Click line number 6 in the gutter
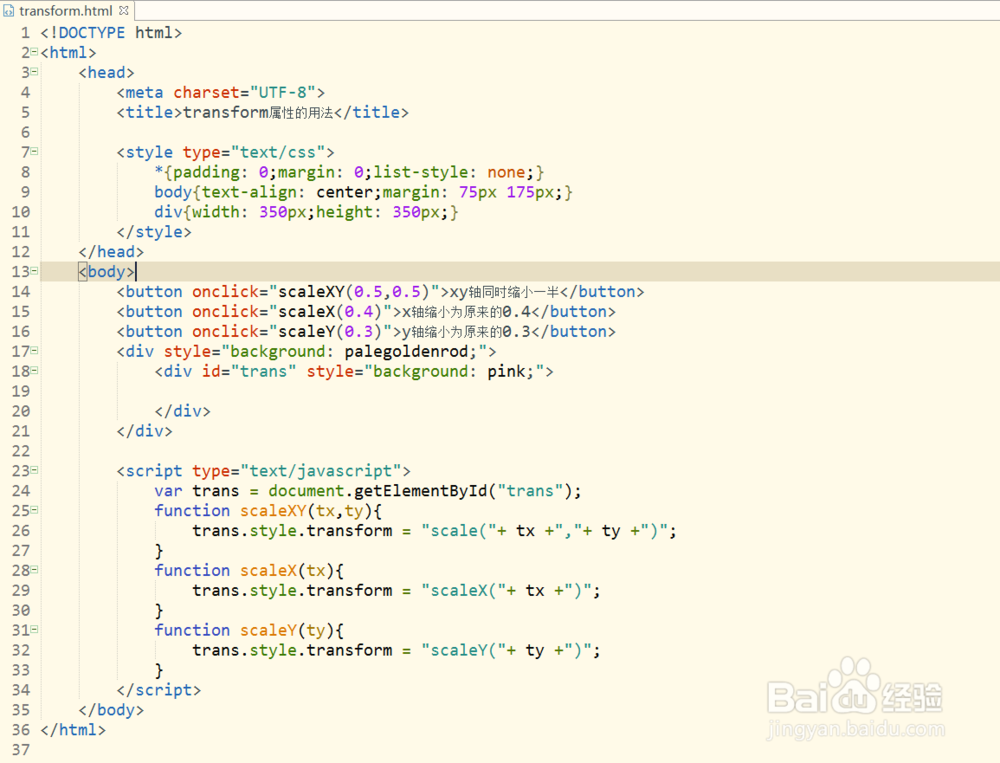The image size is (1000, 763). 26,132
